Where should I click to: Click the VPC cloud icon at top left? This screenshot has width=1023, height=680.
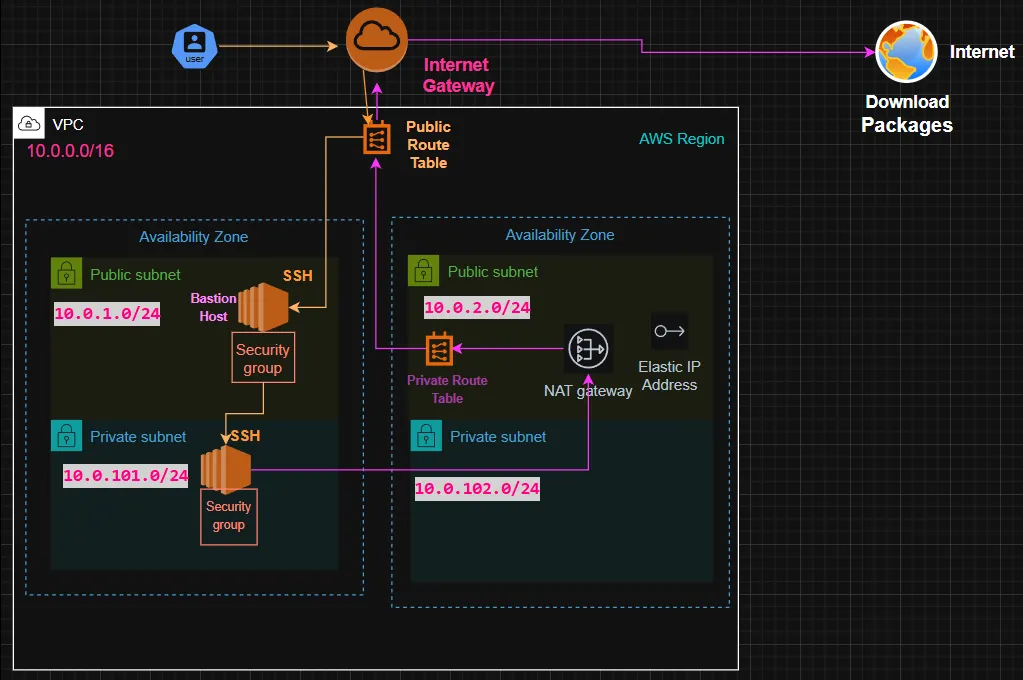tap(28, 122)
